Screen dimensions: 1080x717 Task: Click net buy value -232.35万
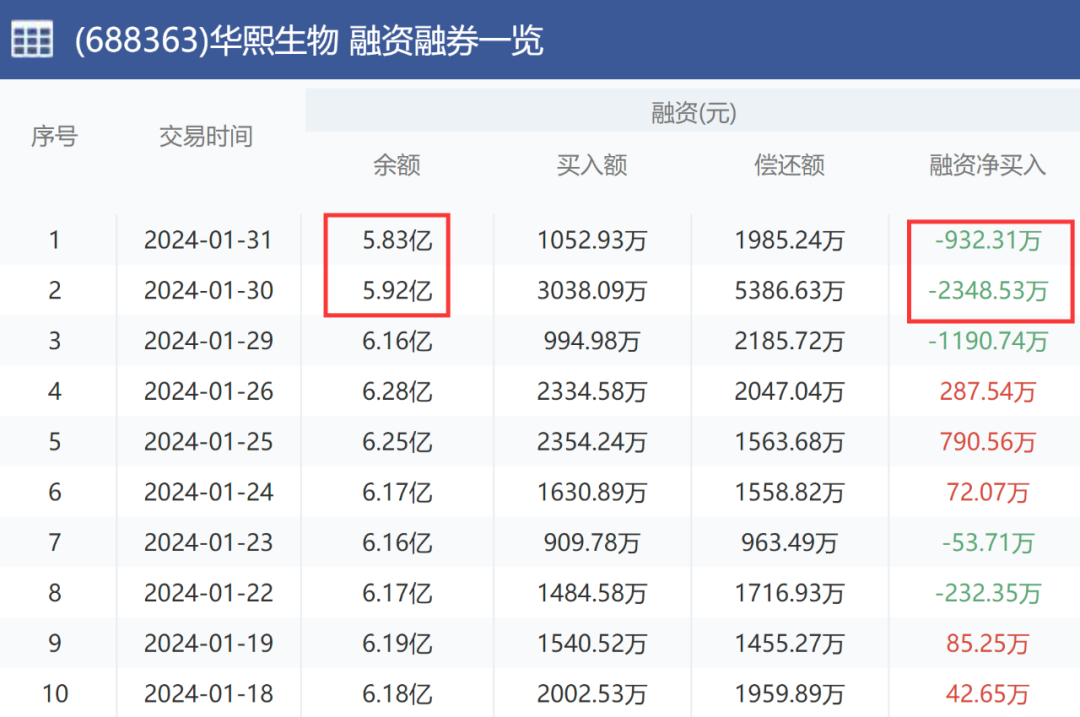tap(988, 592)
